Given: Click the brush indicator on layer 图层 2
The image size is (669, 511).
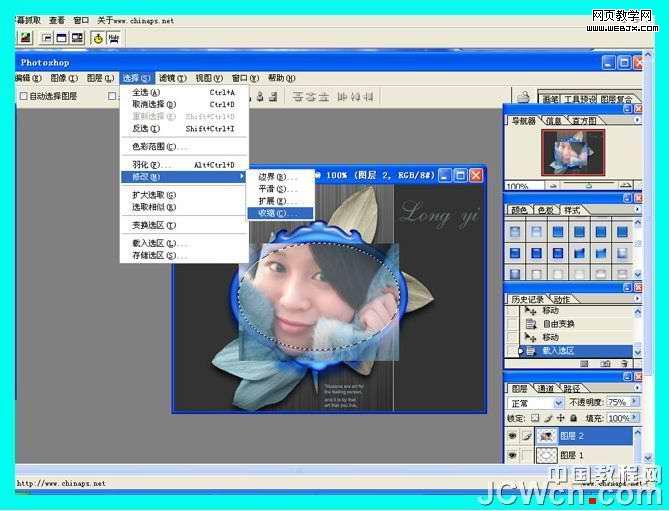Looking at the screenshot, I should click(x=527, y=436).
